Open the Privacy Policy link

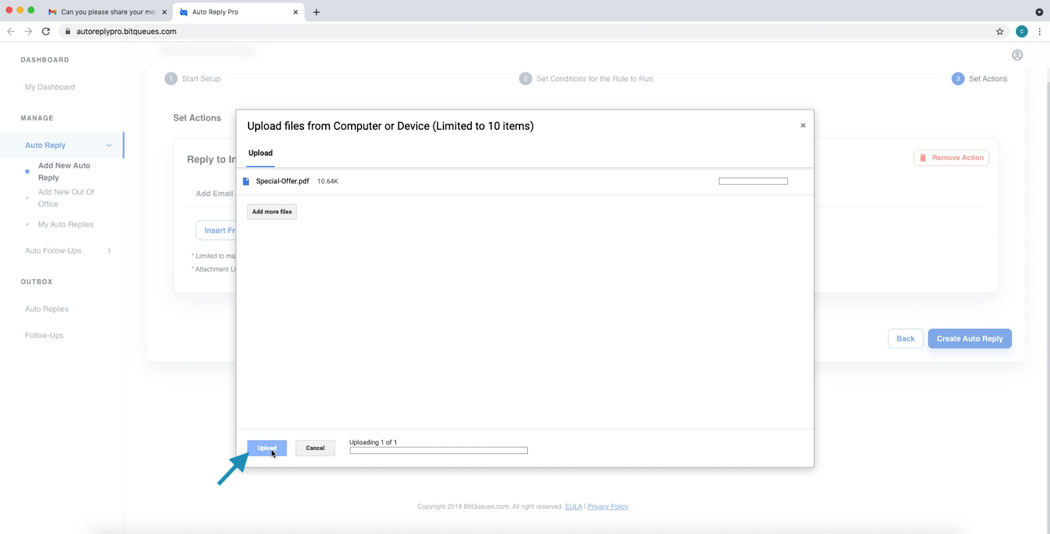[x=607, y=507]
